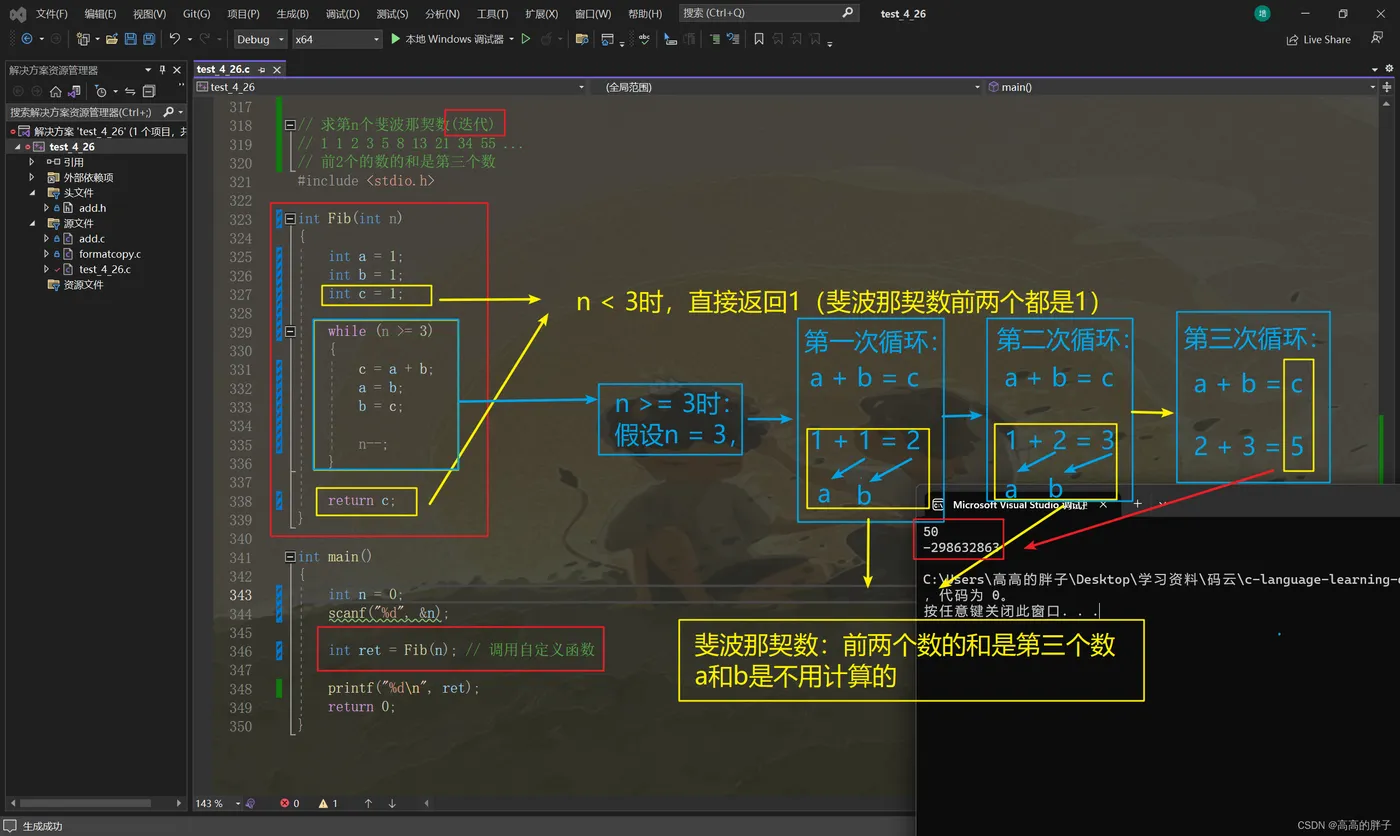
Task: Expand the 外部依赖项 tree node
Action: coord(32,177)
